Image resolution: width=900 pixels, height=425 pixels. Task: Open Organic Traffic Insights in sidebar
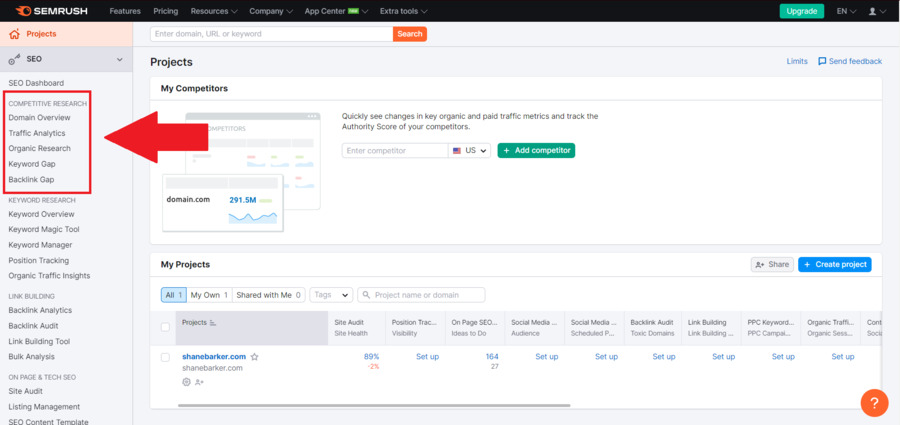point(49,276)
